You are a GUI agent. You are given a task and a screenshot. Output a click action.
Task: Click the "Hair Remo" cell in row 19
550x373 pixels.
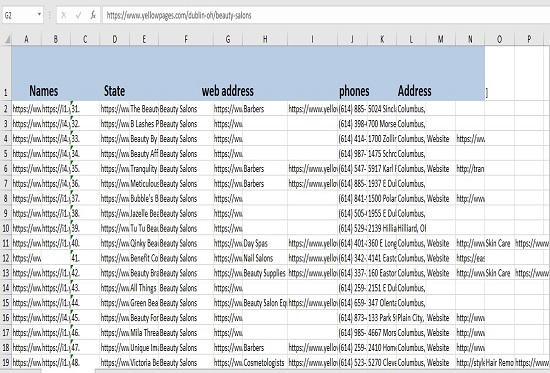coord(499,362)
